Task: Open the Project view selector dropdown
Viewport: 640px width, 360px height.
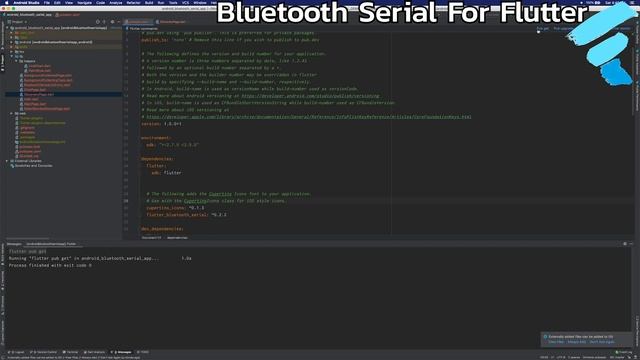Action: point(18,22)
